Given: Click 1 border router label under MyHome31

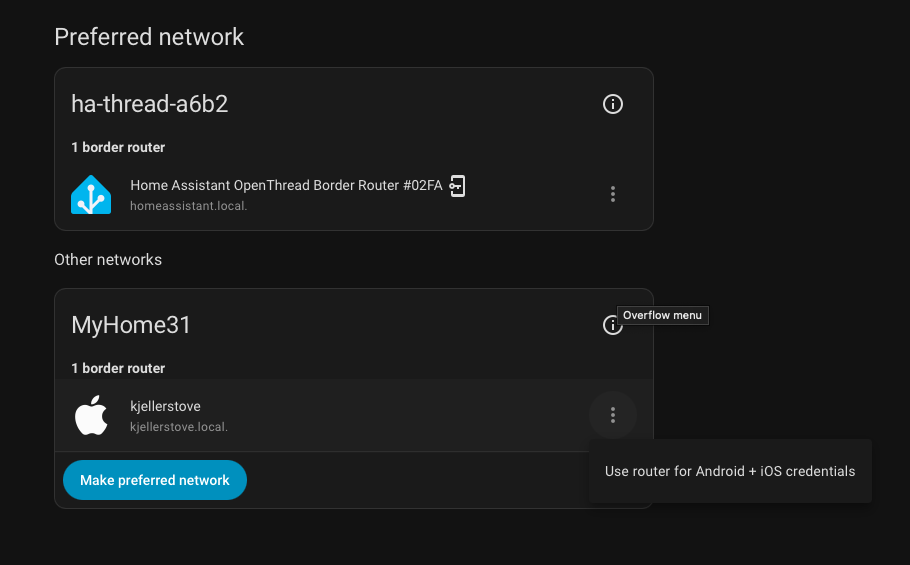Looking at the screenshot, I should (118, 368).
